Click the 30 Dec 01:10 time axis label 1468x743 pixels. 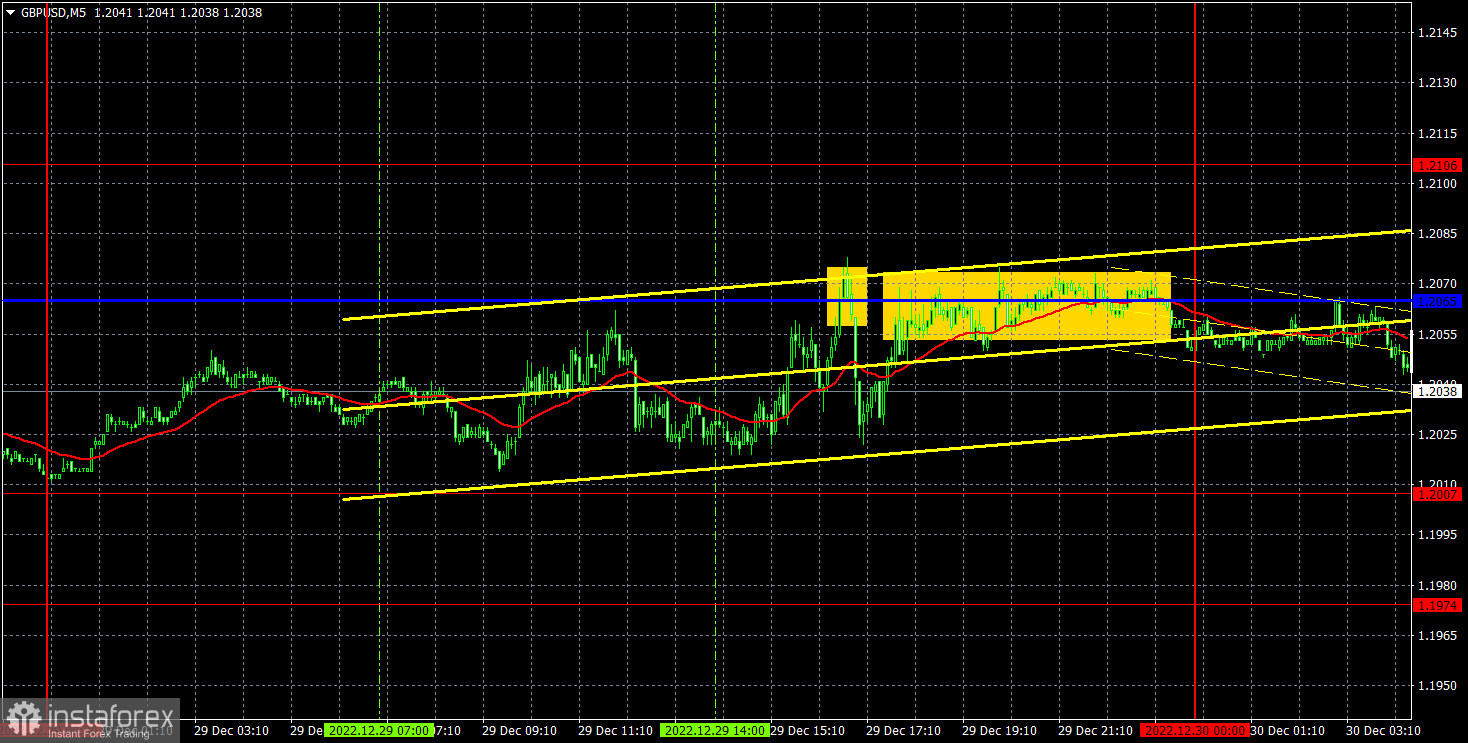(x=1286, y=731)
